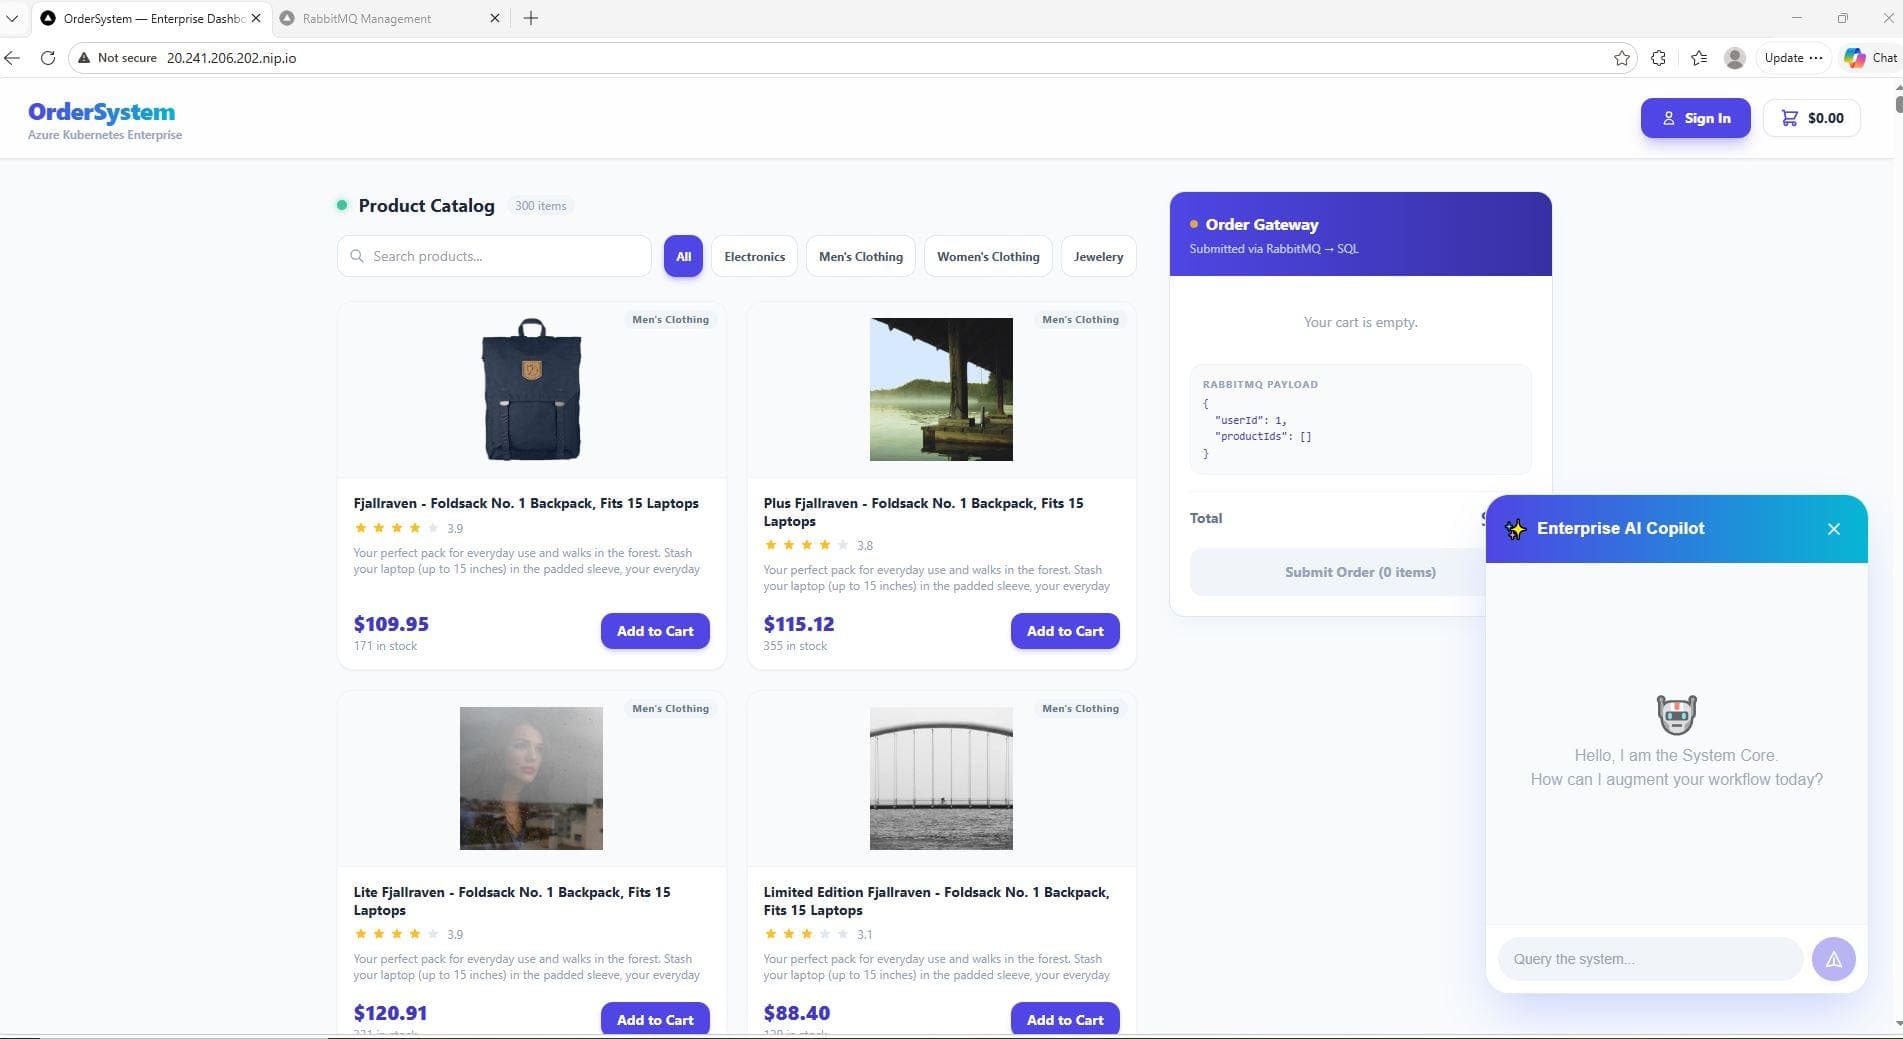This screenshot has width=1903, height=1039.
Task: Click the send query icon in Copilot
Action: tap(1833, 959)
